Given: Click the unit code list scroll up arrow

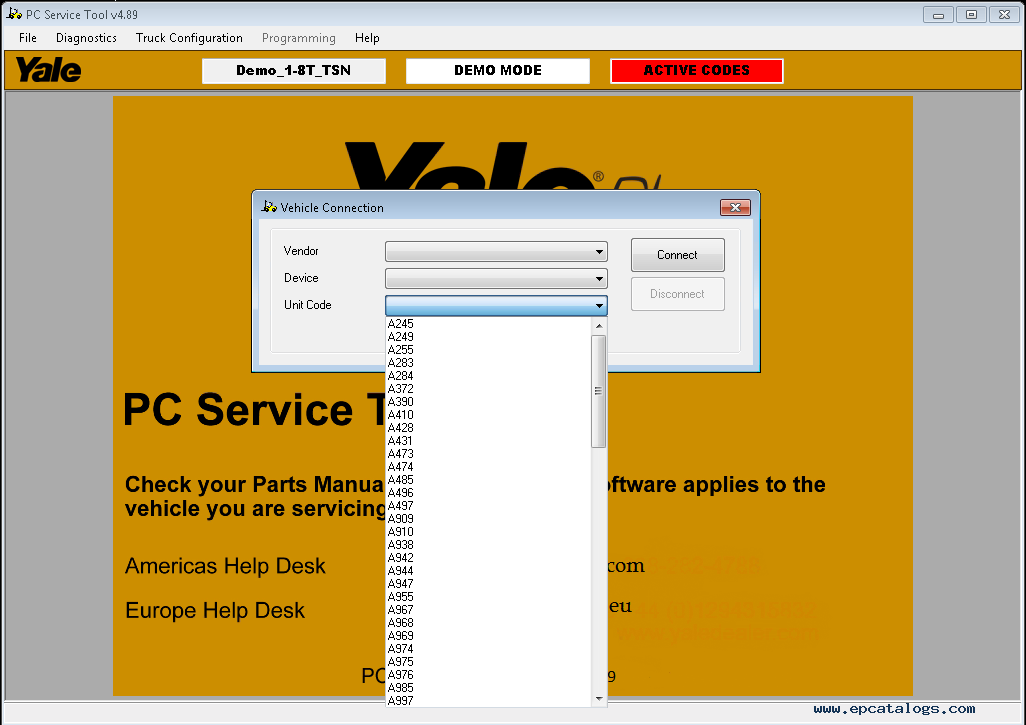Looking at the screenshot, I should 599,325.
